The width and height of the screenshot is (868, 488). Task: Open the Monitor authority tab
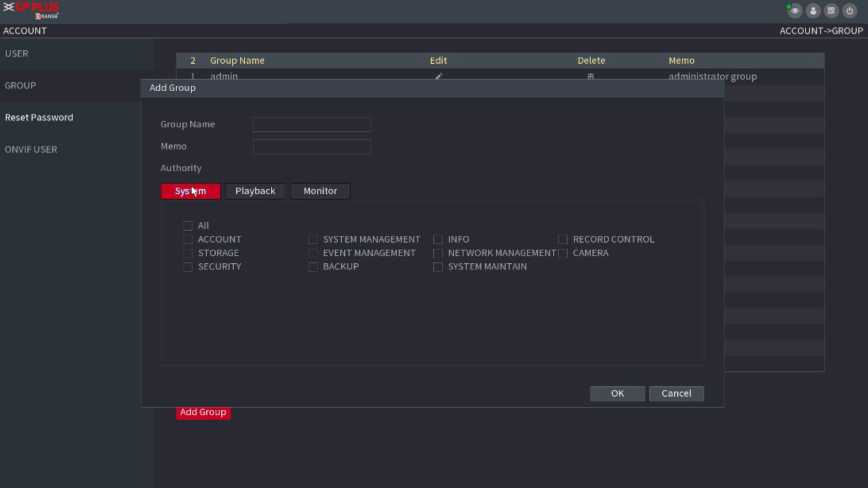[x=320, y=191]
